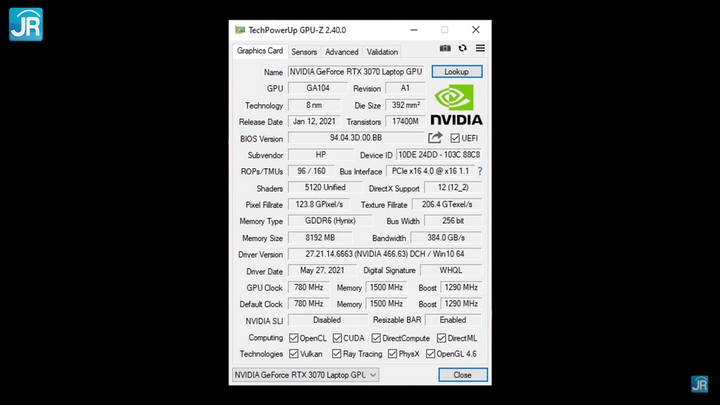Click the GPU field showing GA104
Viewport: 720px width, 405px height.
coord(318,88)
